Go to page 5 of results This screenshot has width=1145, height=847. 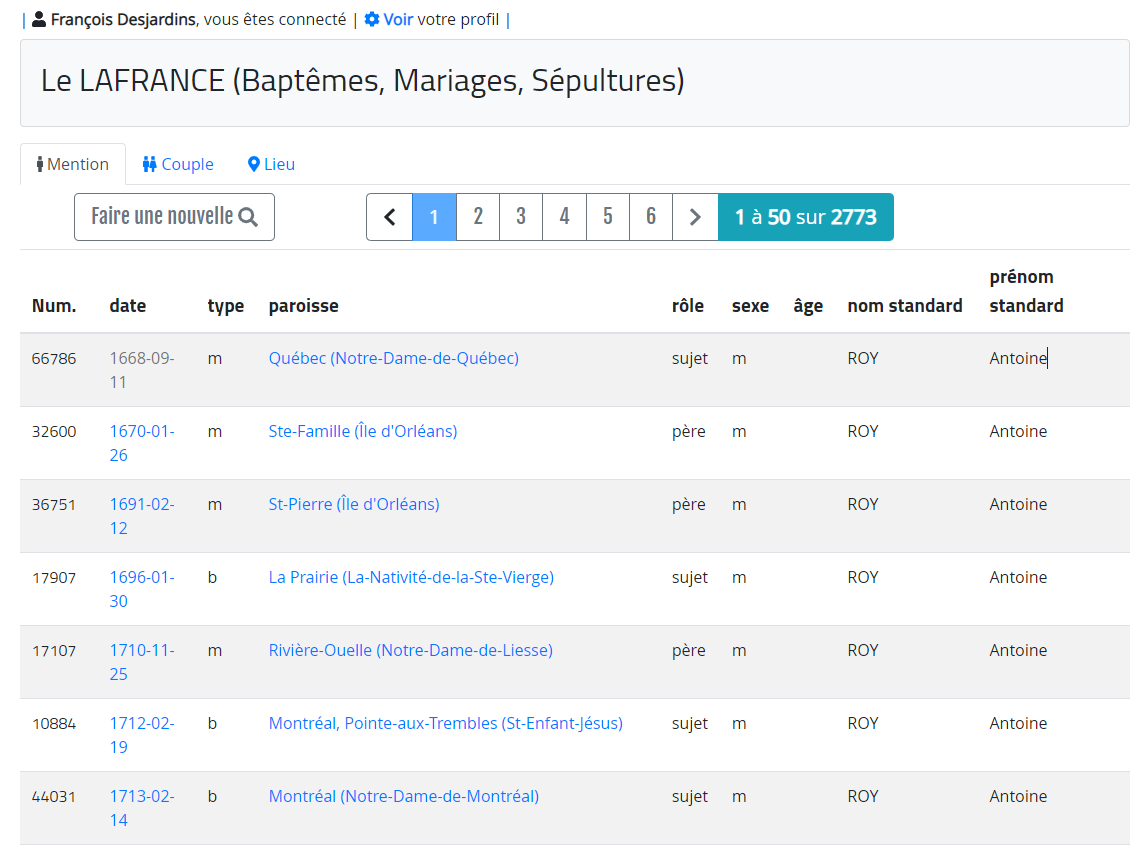tap(607, 217)
